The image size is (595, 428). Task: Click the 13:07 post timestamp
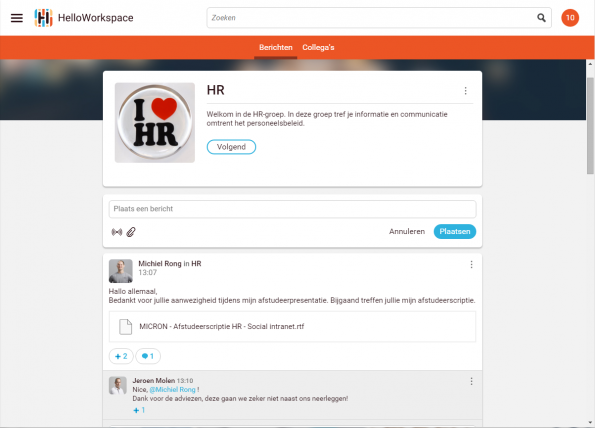pyautogui.click(x=148, y=273)
